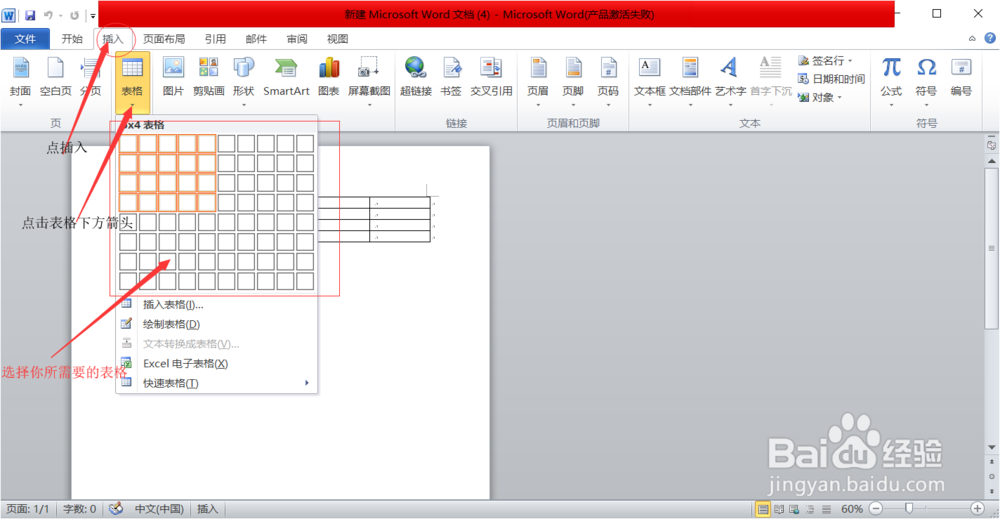Save the document from quick access toolbar
The width and height of the screenshot is (1000, 519).
(x=30, y=15)
